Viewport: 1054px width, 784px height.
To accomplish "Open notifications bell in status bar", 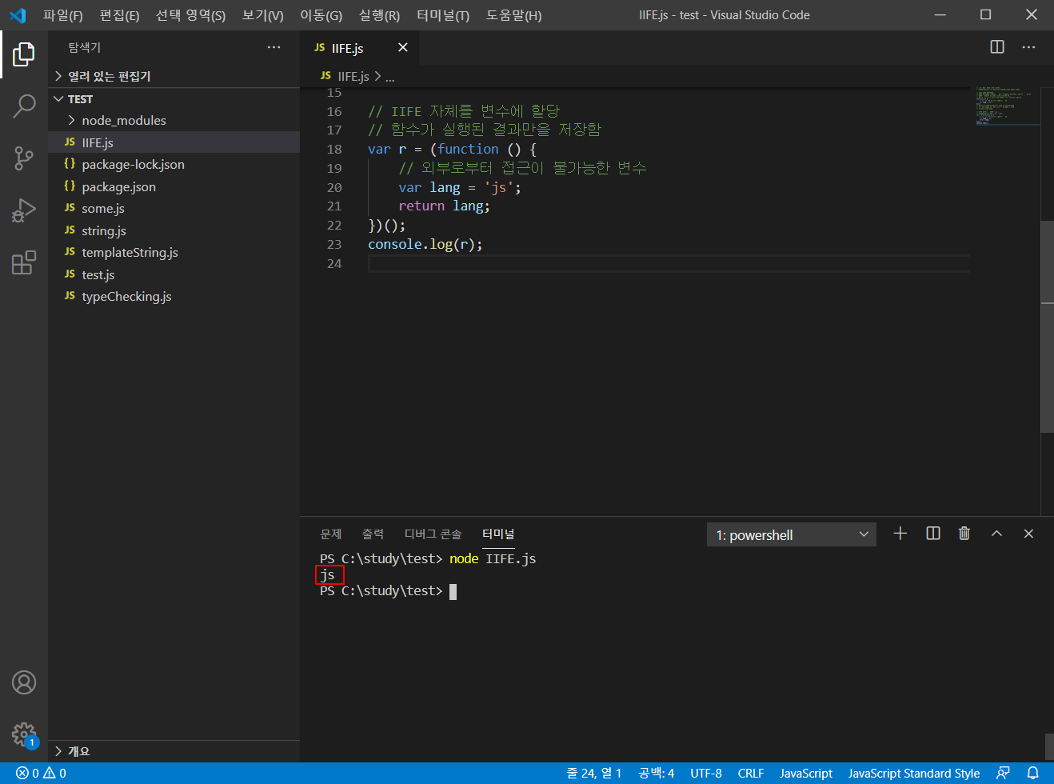I will click(1032, 773).
